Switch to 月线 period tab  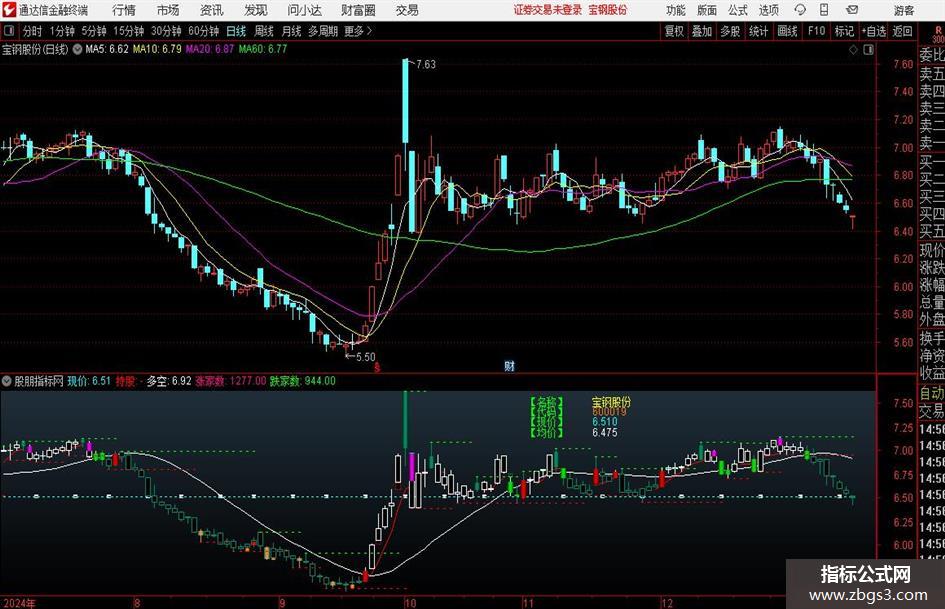coord(291,31)
